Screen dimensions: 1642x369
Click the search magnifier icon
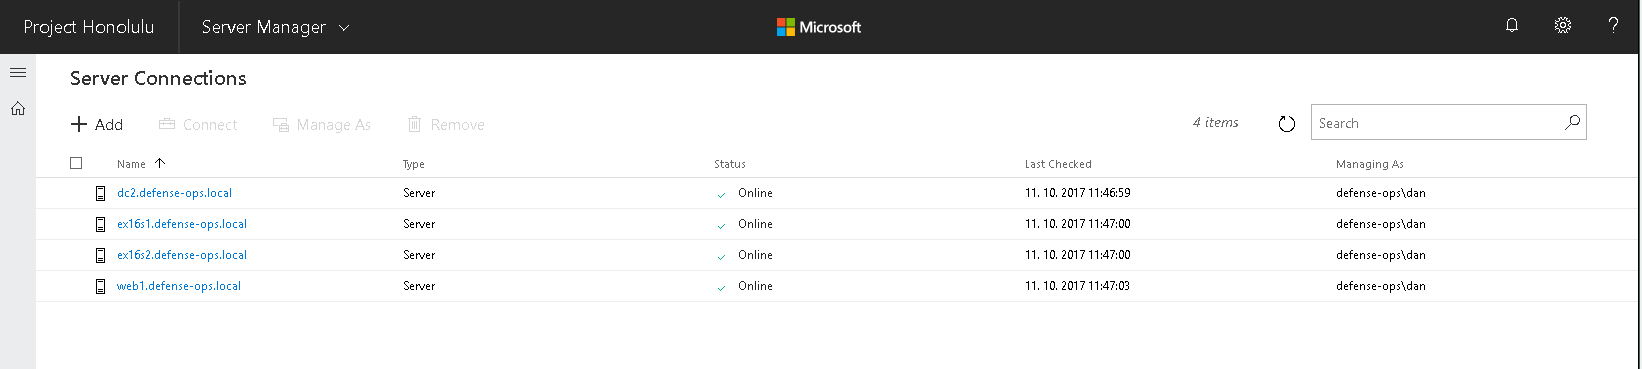pyautogui.click(x=1572, y=122)
